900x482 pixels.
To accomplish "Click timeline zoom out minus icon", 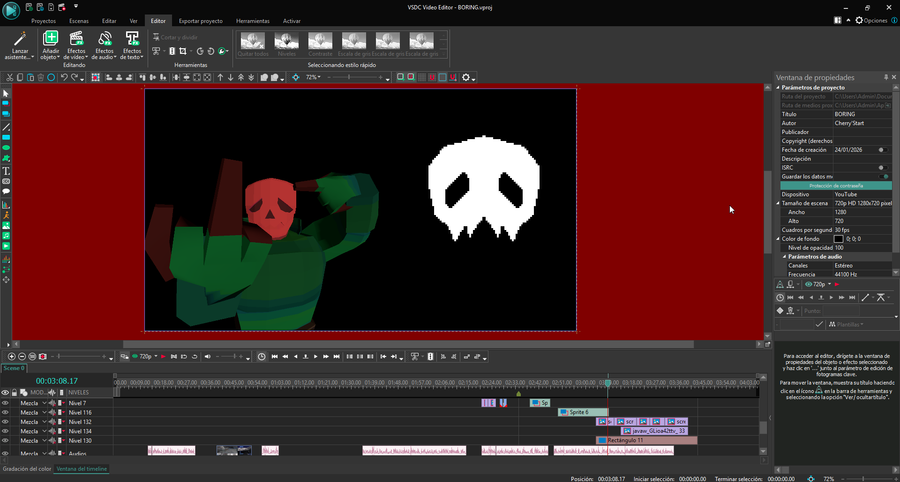I will point(22,356).
